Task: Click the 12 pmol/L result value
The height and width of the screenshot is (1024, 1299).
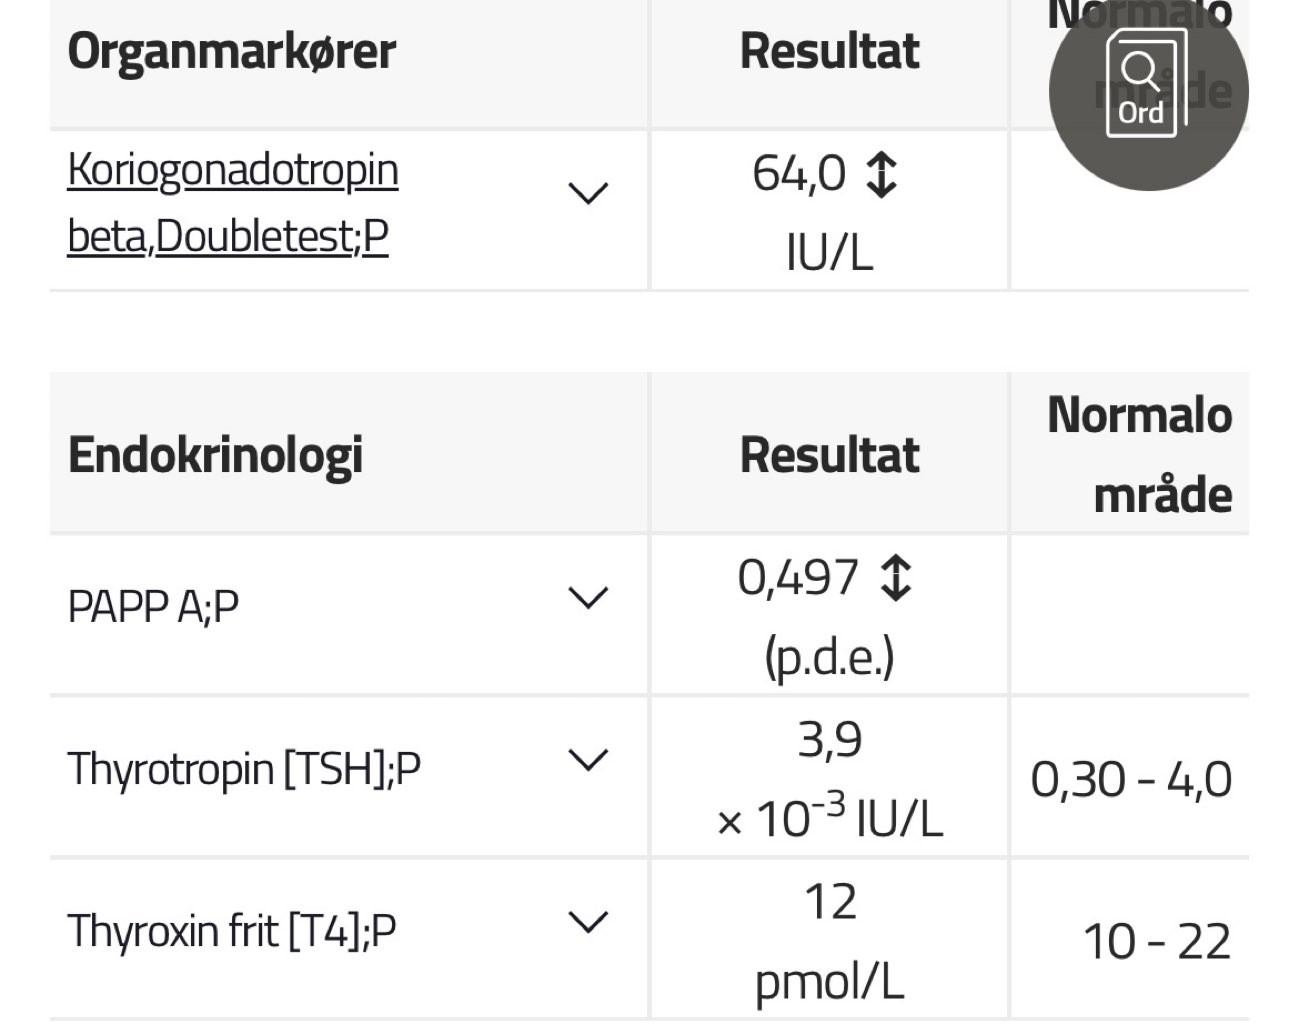Action: (829, 903)
